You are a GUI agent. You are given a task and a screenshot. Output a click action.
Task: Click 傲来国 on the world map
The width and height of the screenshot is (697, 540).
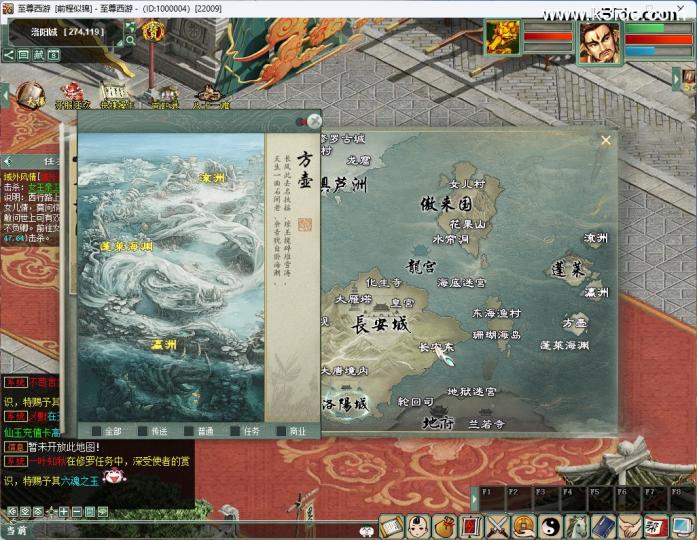coord(446,204)
